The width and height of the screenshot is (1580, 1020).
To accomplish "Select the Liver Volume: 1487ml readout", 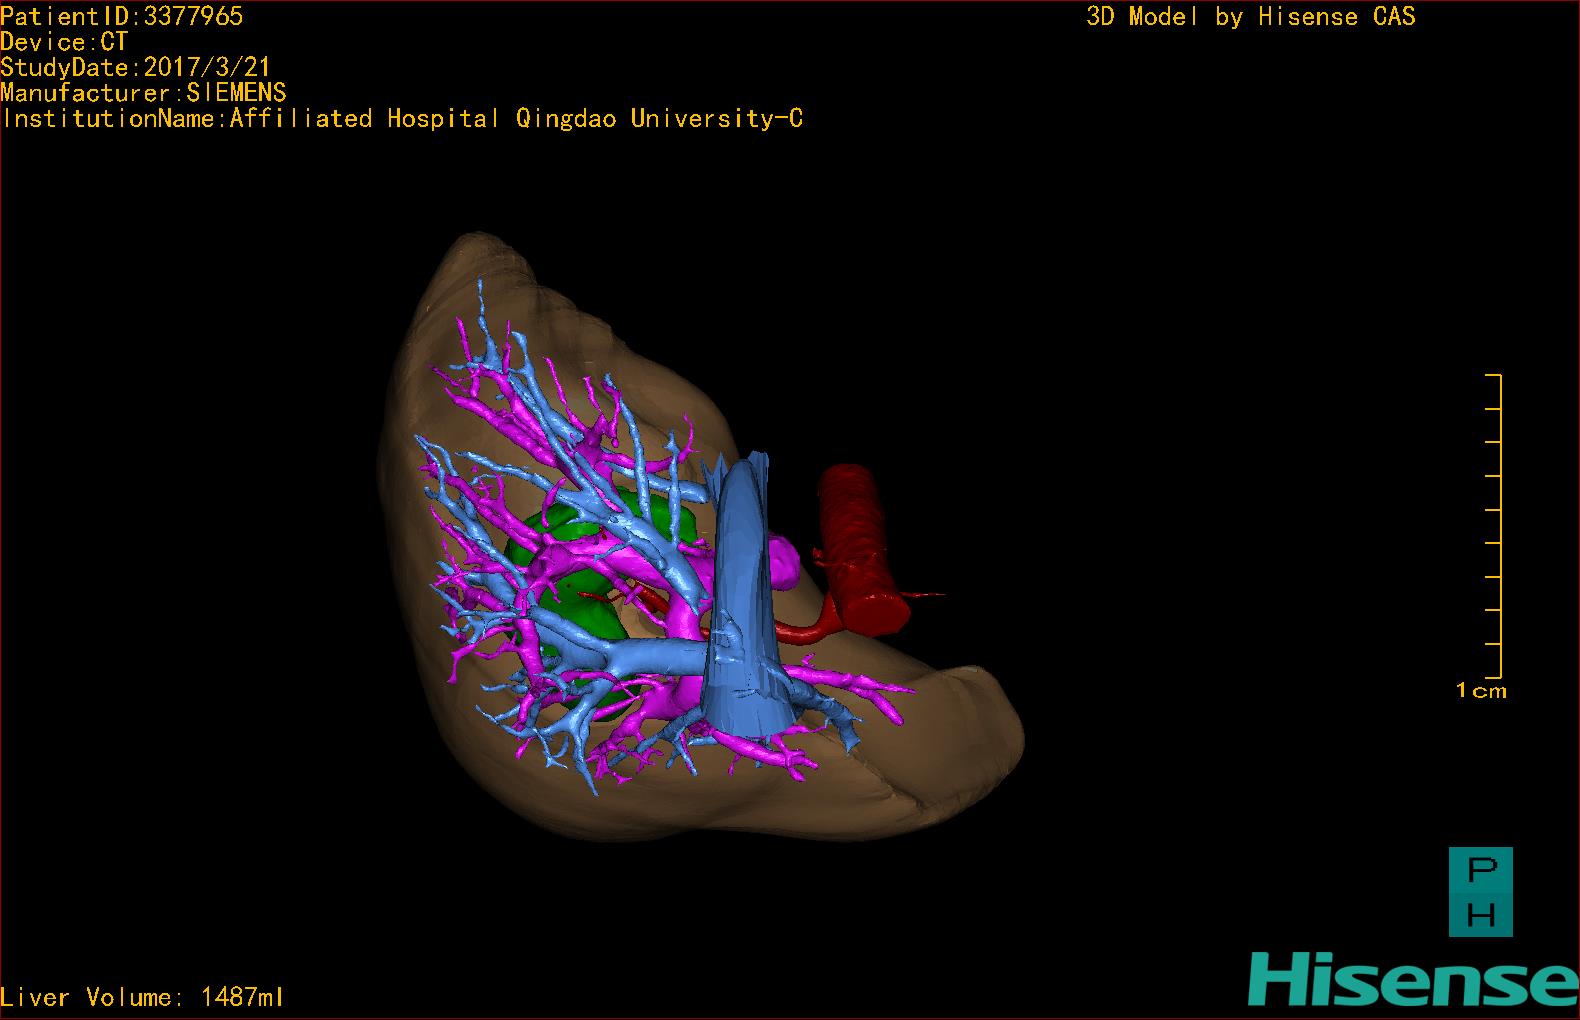I will (142, 997).
